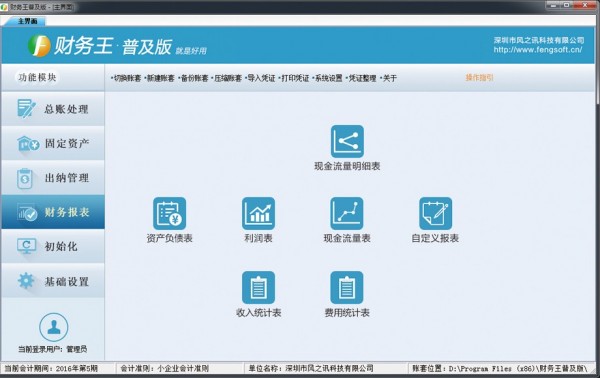Select the 固定资产 module
This screenshot has height=378, width=600.
coord(53,143)
